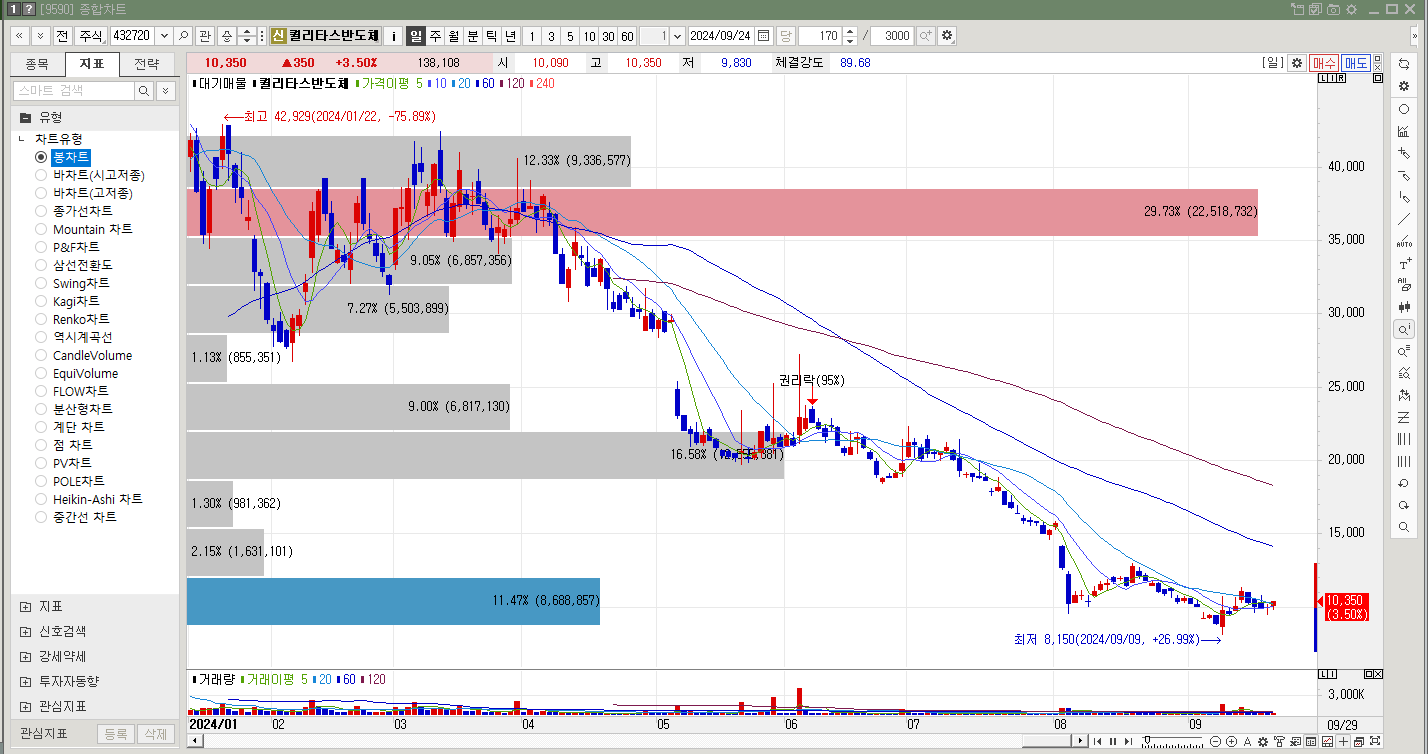
Task: Select Heikin-Ashi 차트 radio option
Action: [x=41, y=499]
